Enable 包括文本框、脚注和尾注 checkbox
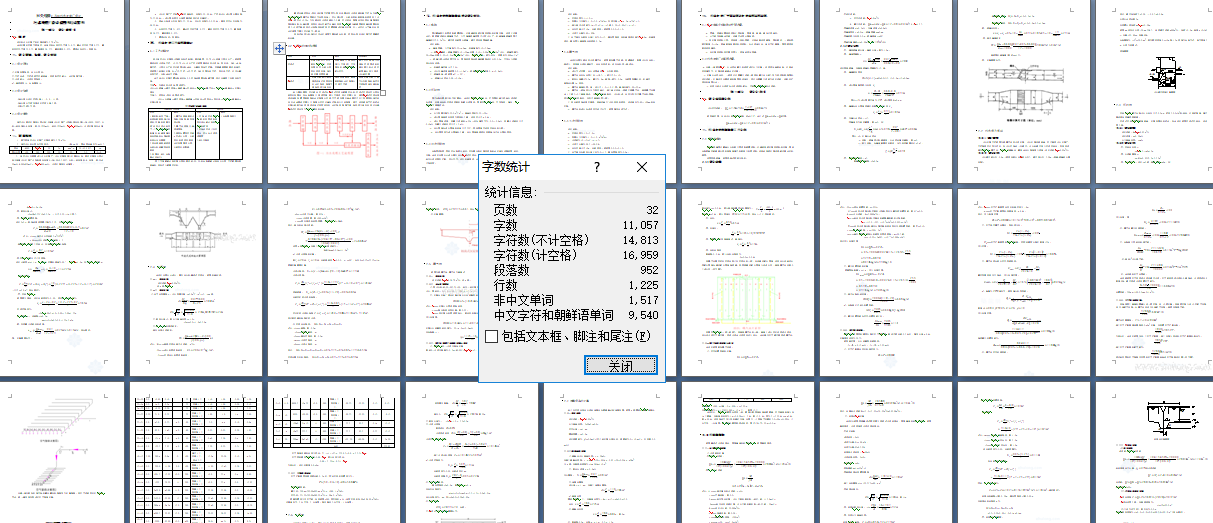 491,337
